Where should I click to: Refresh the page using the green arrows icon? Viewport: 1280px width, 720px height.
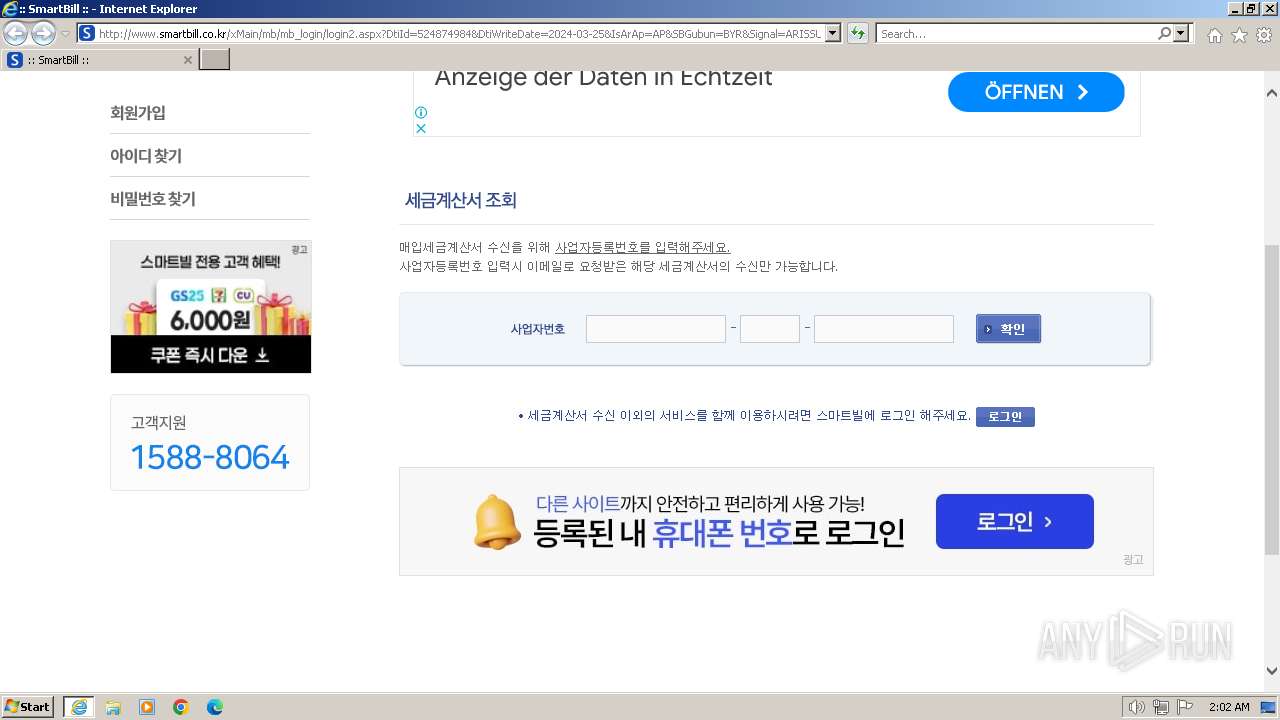coord(857,33)
